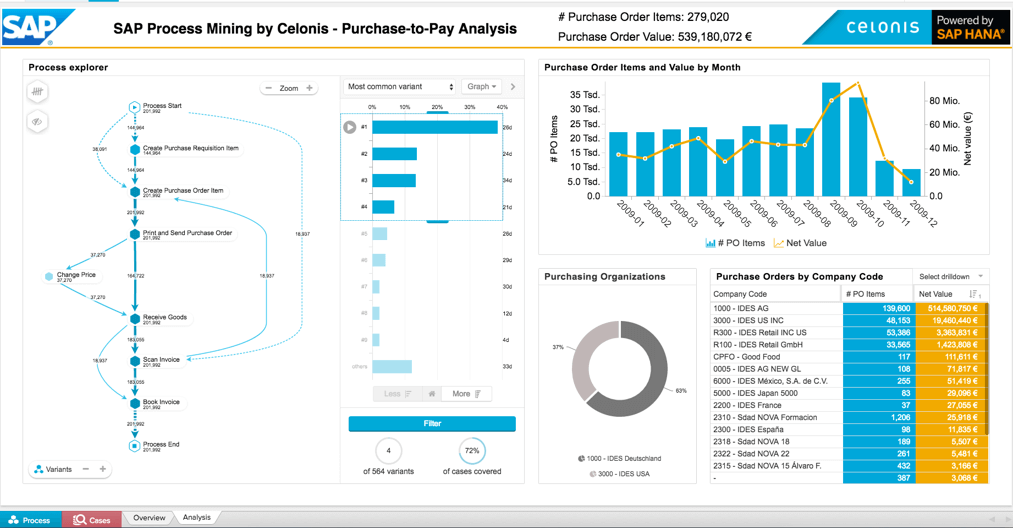The width and height of the screenshot is (1013, 528).
Task: Increase variants shown with the plus button
Action: click(x=103, y=469)
